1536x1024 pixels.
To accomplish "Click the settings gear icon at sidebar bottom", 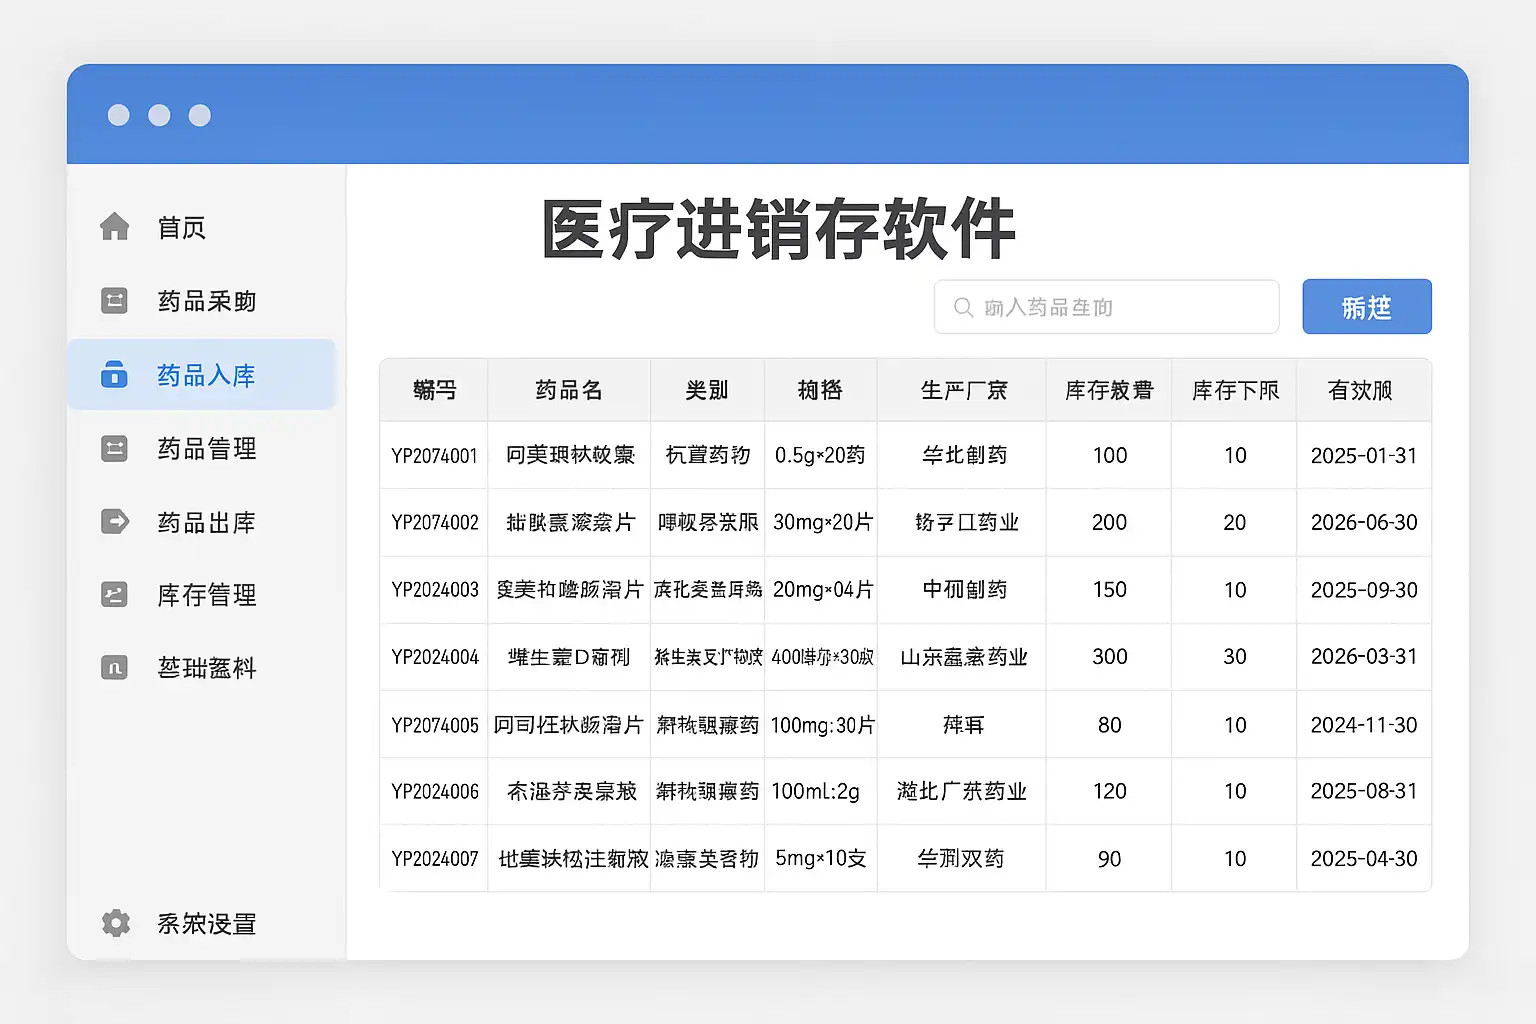I will [x=116, y=923].
